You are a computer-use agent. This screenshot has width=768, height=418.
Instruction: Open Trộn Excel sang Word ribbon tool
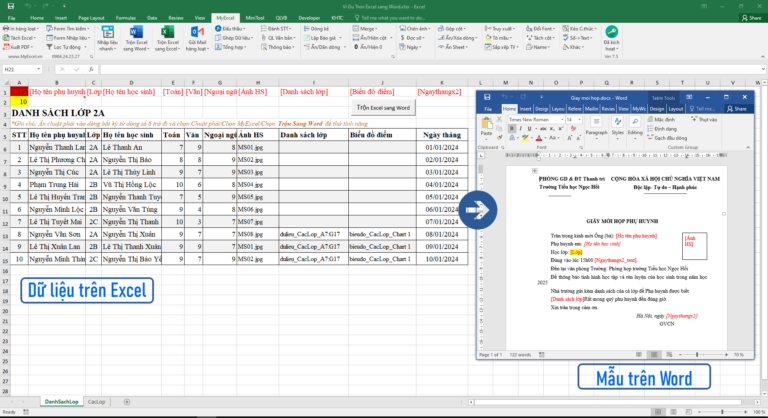pyautogui.click(x=135, y=38)
